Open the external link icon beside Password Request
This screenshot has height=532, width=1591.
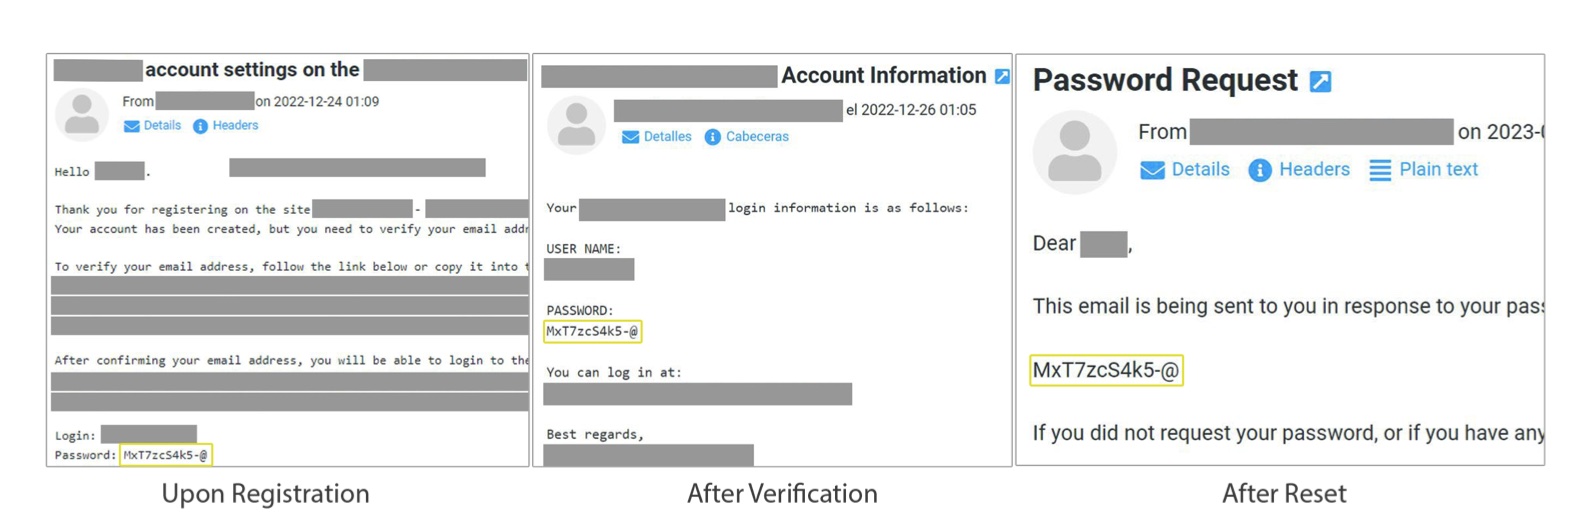tap(1320, 81)
